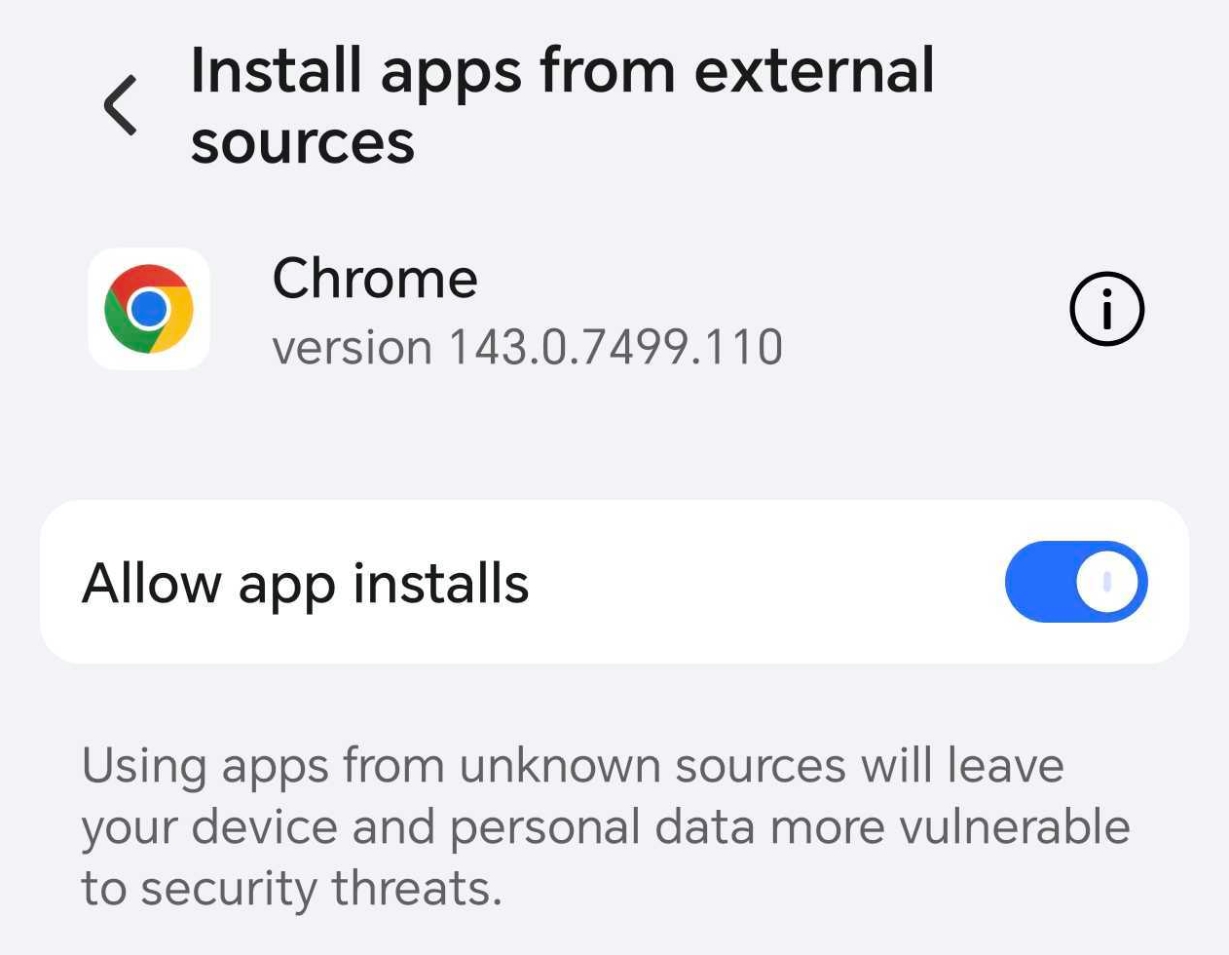
Task: Tap the 'security threats' line of the warning
Action: point(290,888)
